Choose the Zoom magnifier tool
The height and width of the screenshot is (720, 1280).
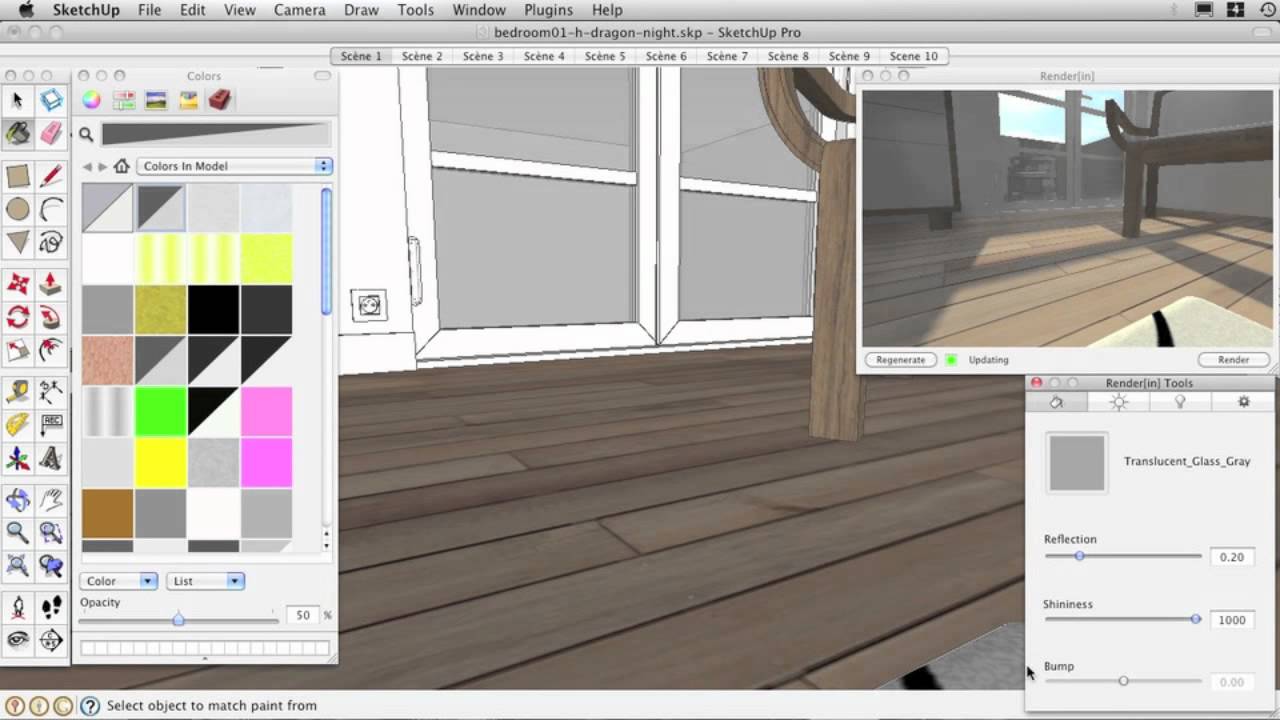(x=17, y=534)
